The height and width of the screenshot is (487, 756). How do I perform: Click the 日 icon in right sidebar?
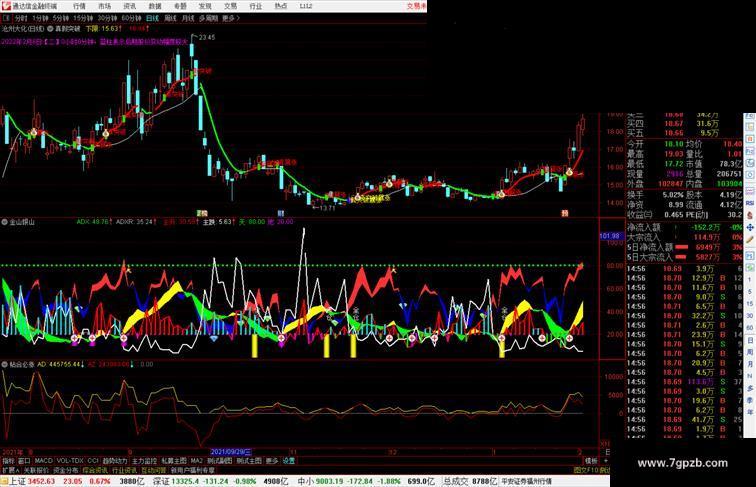point(750,340)
